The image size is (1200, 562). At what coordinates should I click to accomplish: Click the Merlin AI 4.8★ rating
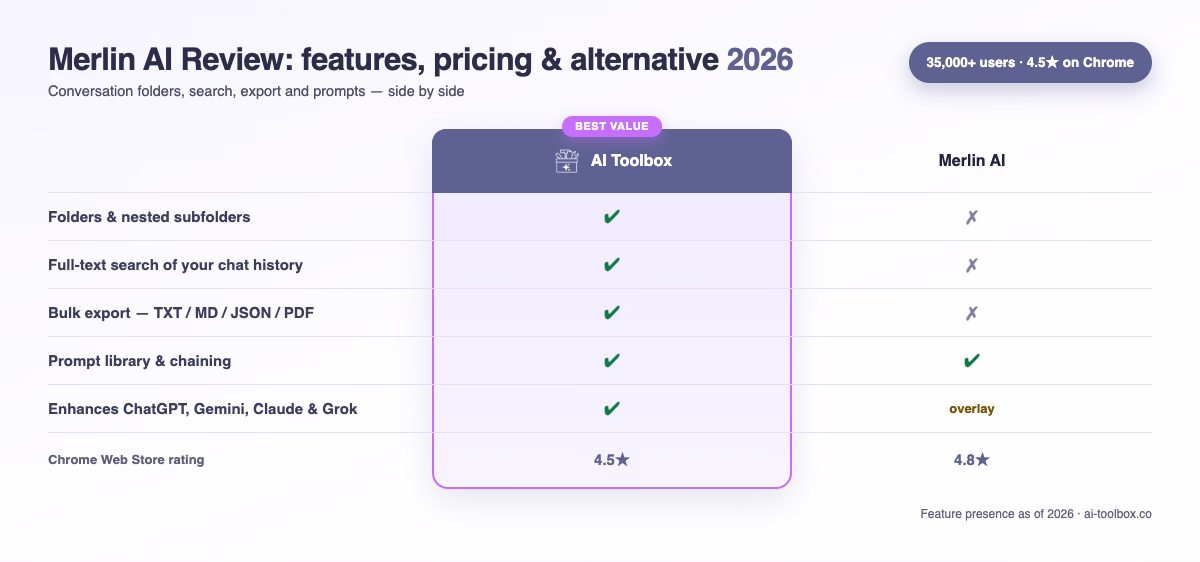coord(971,461)
